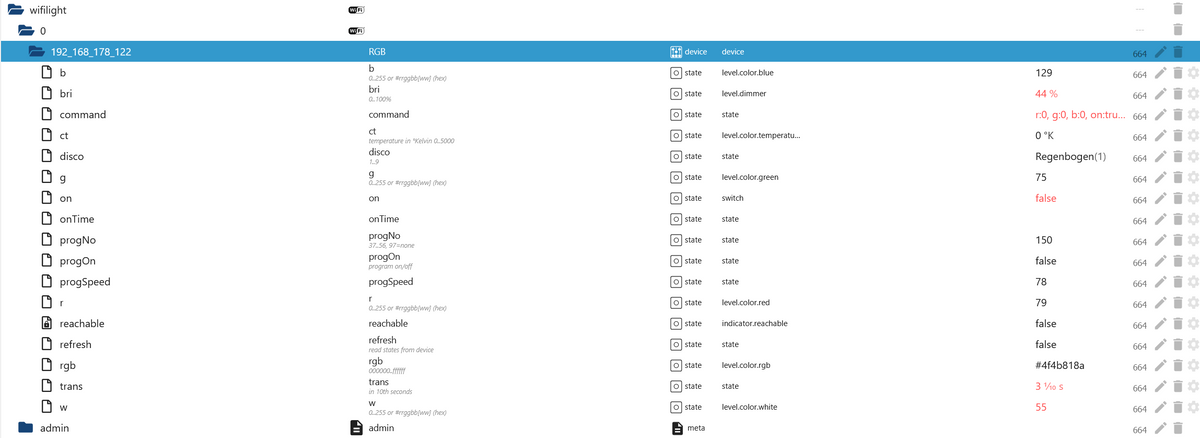
Task: Delete the wifilight adapter folder
Action: pyautogui.click(x=1177, y=9)
